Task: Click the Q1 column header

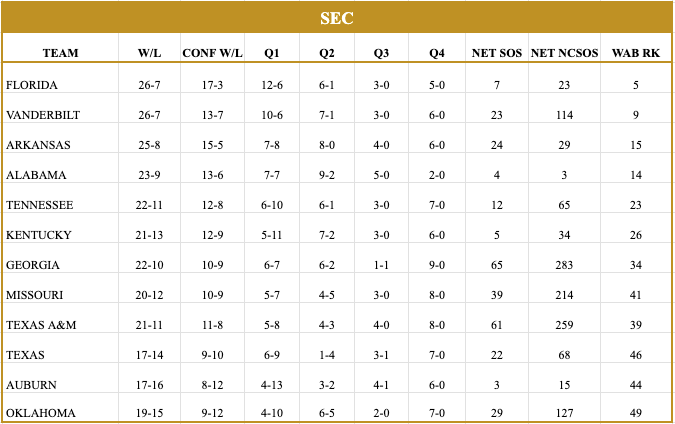Action: [272, 52]
